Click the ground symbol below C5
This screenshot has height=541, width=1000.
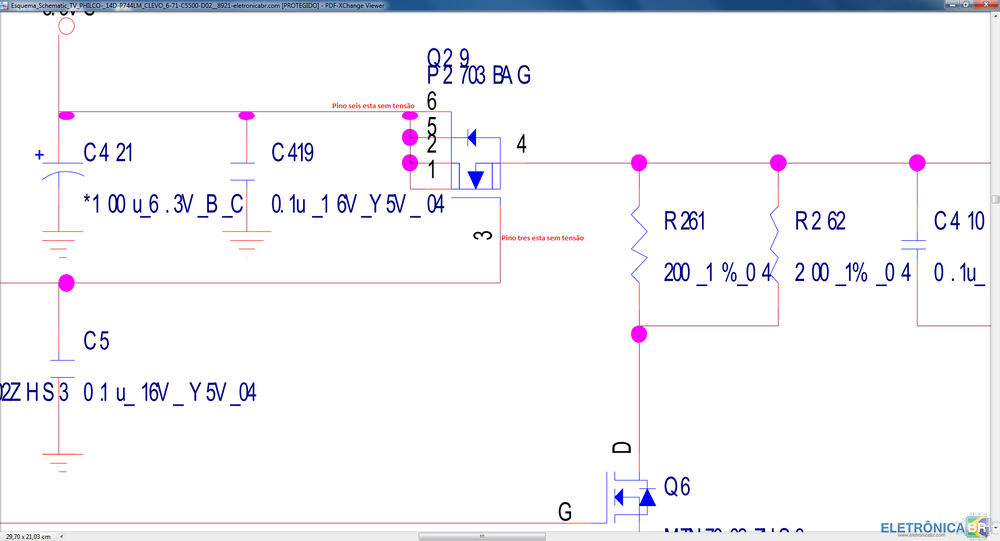pyautogui.click(x=62, y=458)
